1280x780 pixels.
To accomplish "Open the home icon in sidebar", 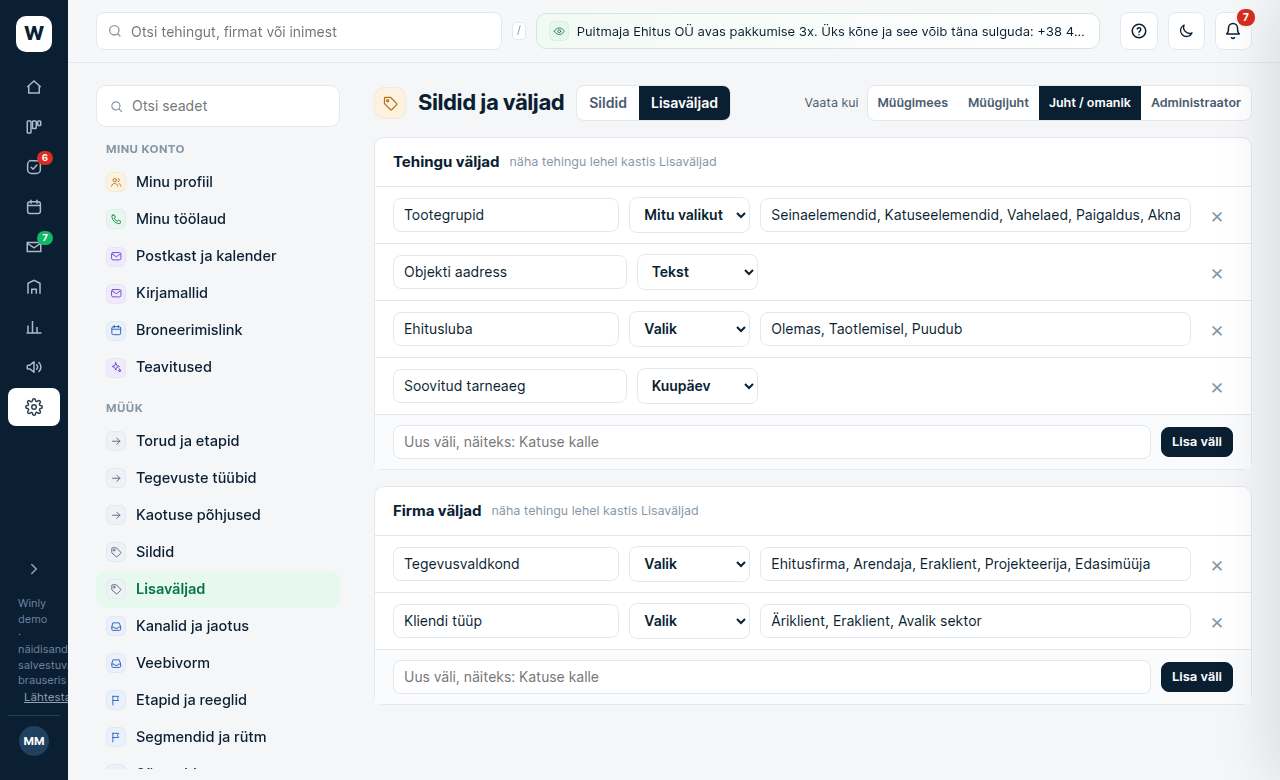I will [34, 87].
